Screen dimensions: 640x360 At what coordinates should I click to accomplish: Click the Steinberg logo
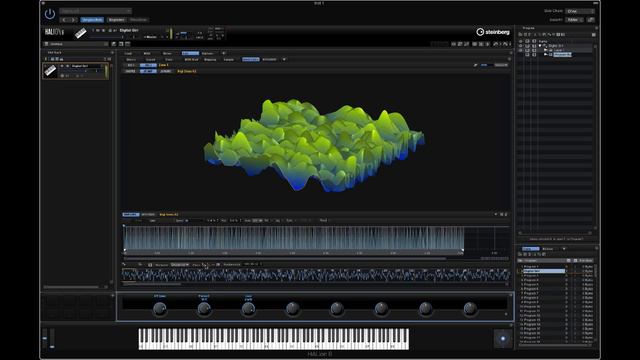point(493,32)
